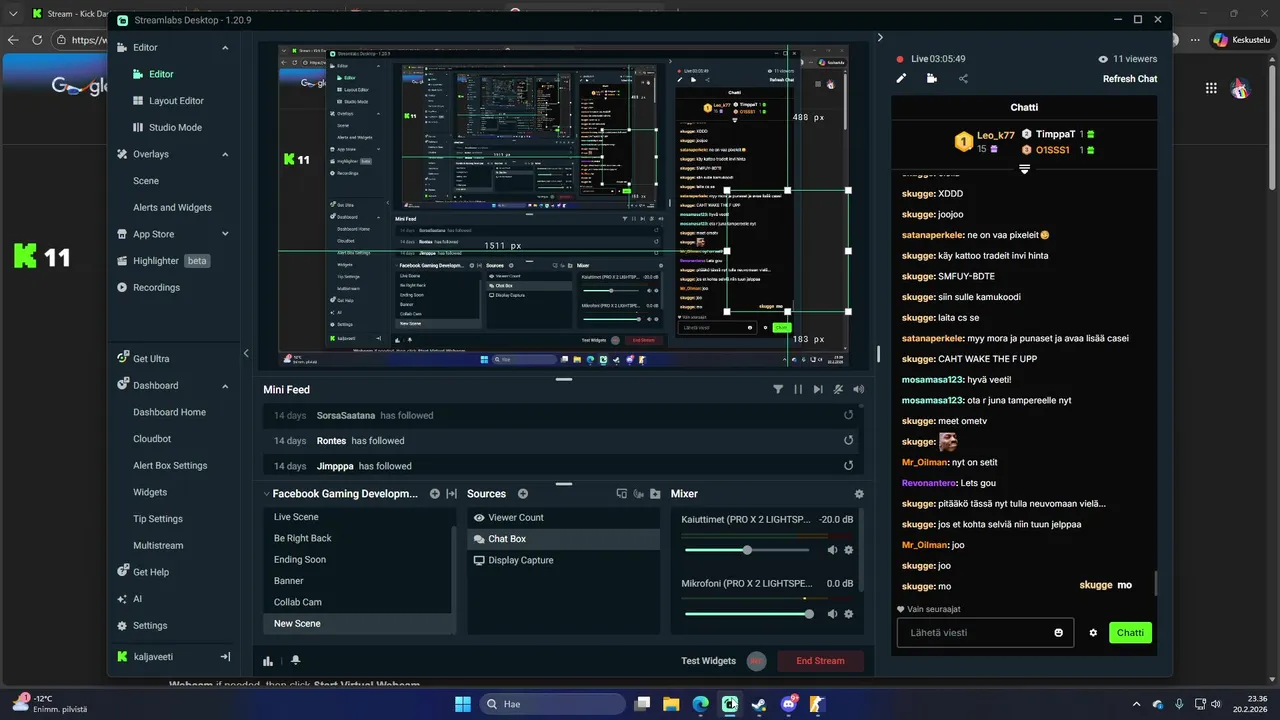The height and width of the screenshot is (720, 1280).
Task: Collapse the left sidebar arrow
Action: [x=246, y=353]
